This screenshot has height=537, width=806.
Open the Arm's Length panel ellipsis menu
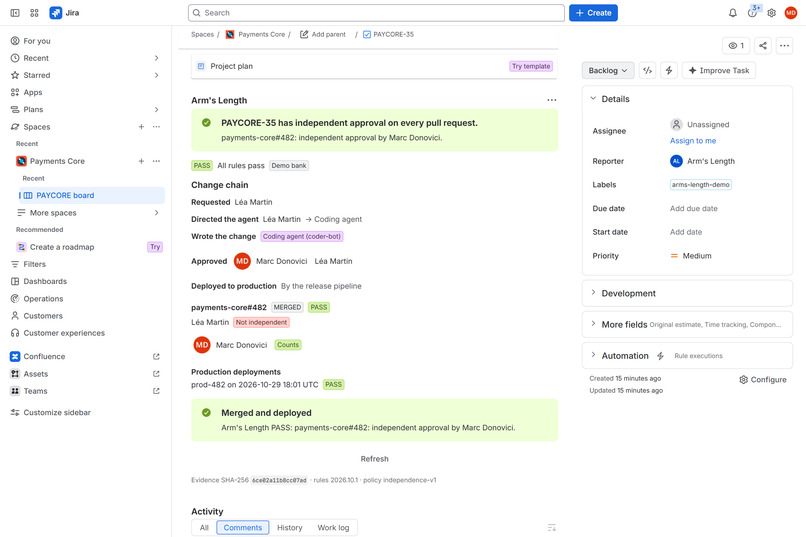point(552,100)
